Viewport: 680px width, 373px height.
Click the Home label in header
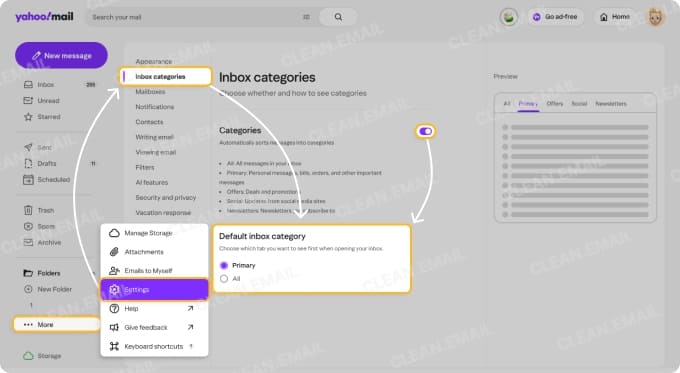(x=621, y=17)
